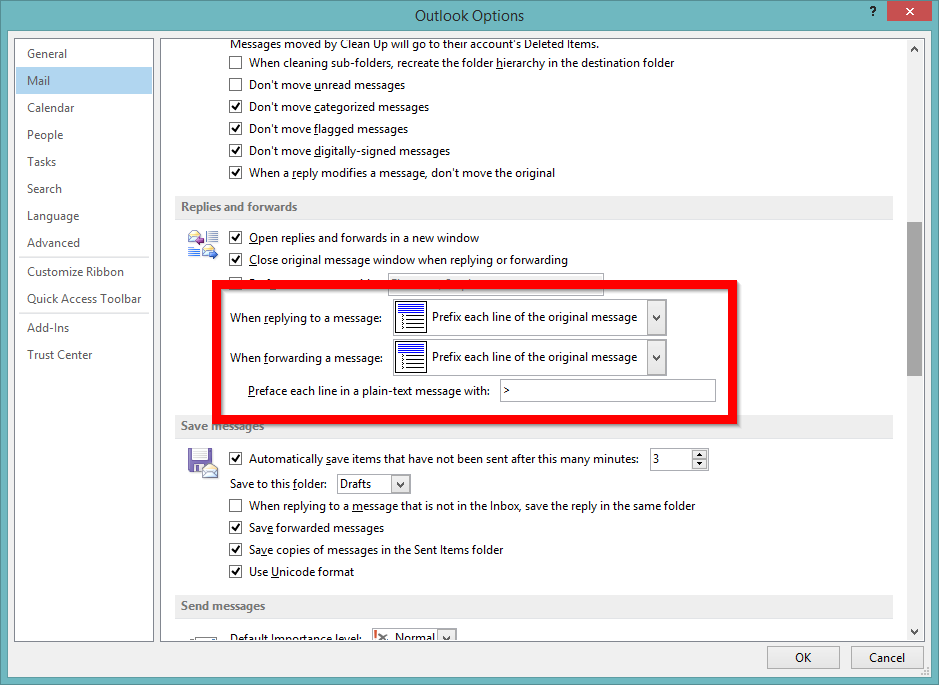The image size is (939, 685).
Task: Toggle 'When a reply modifies a message' checkbox
Action: click(x=236, y=173)
